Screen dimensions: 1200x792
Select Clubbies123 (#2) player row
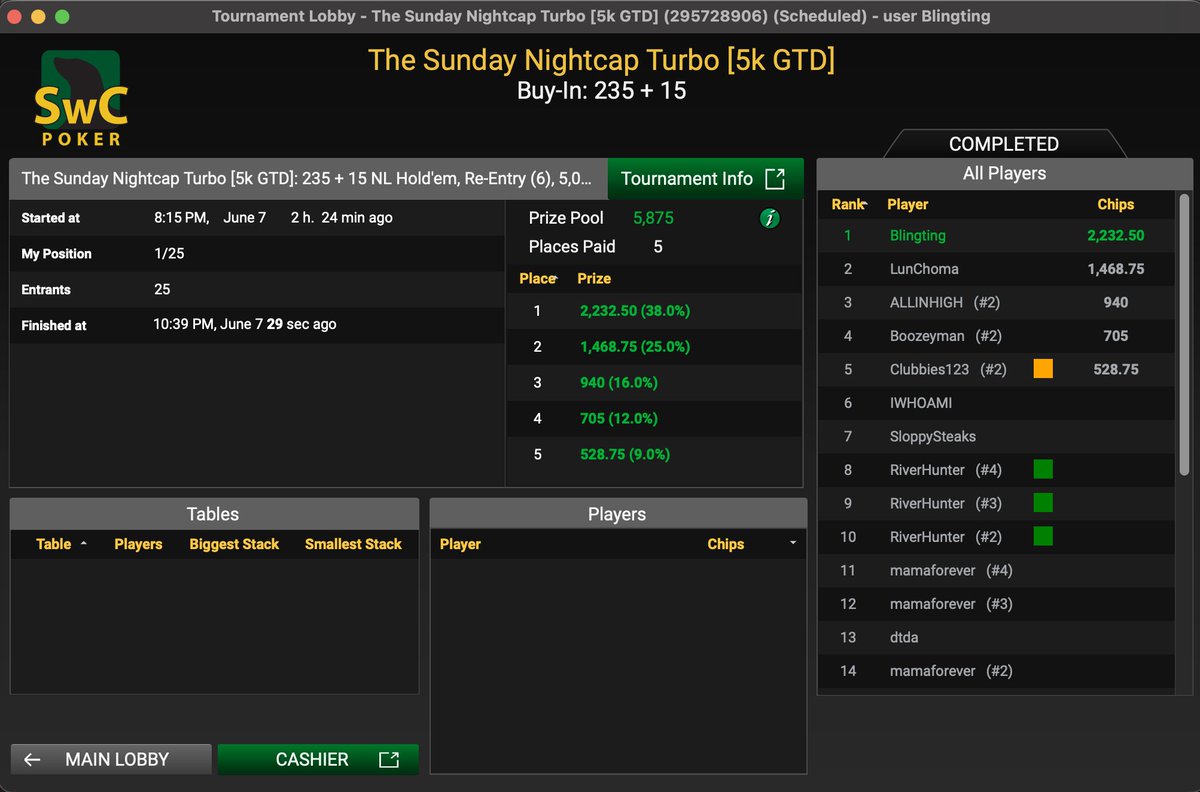tap(996, 369)
